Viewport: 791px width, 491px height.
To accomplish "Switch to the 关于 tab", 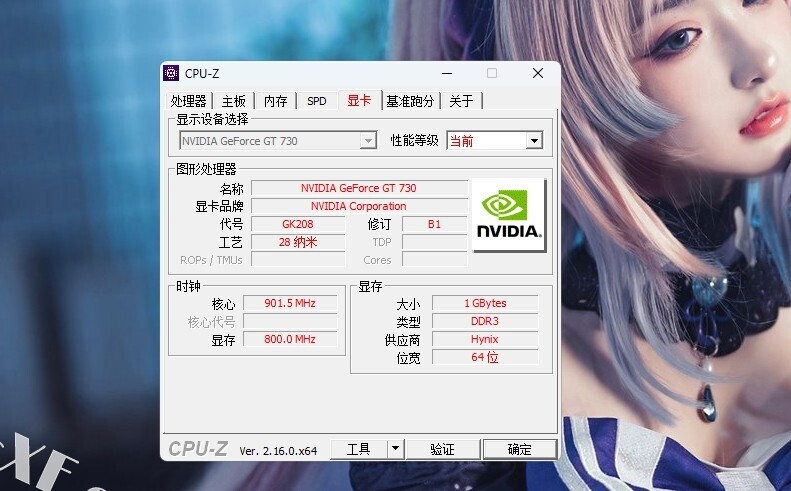I will click(462, 101).
